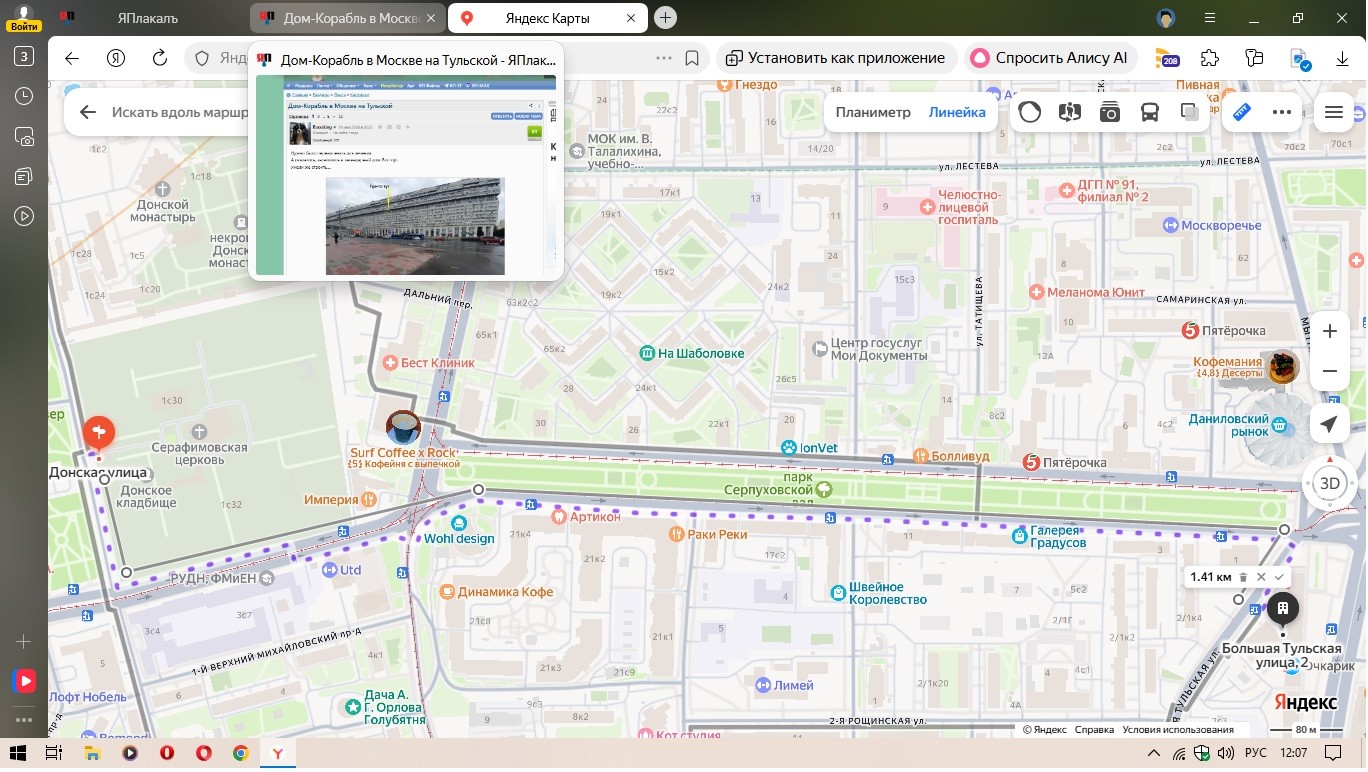Open the address bar three-dots menu
This screenshot has width=1368, height=772.
(x=664, y=58)
